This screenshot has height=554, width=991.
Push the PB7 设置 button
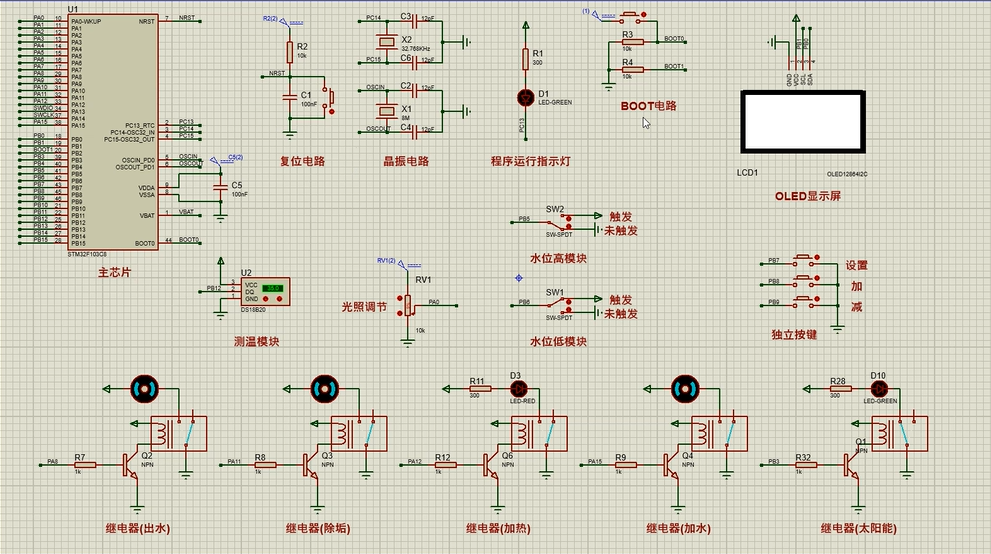(x=805, y=260)
